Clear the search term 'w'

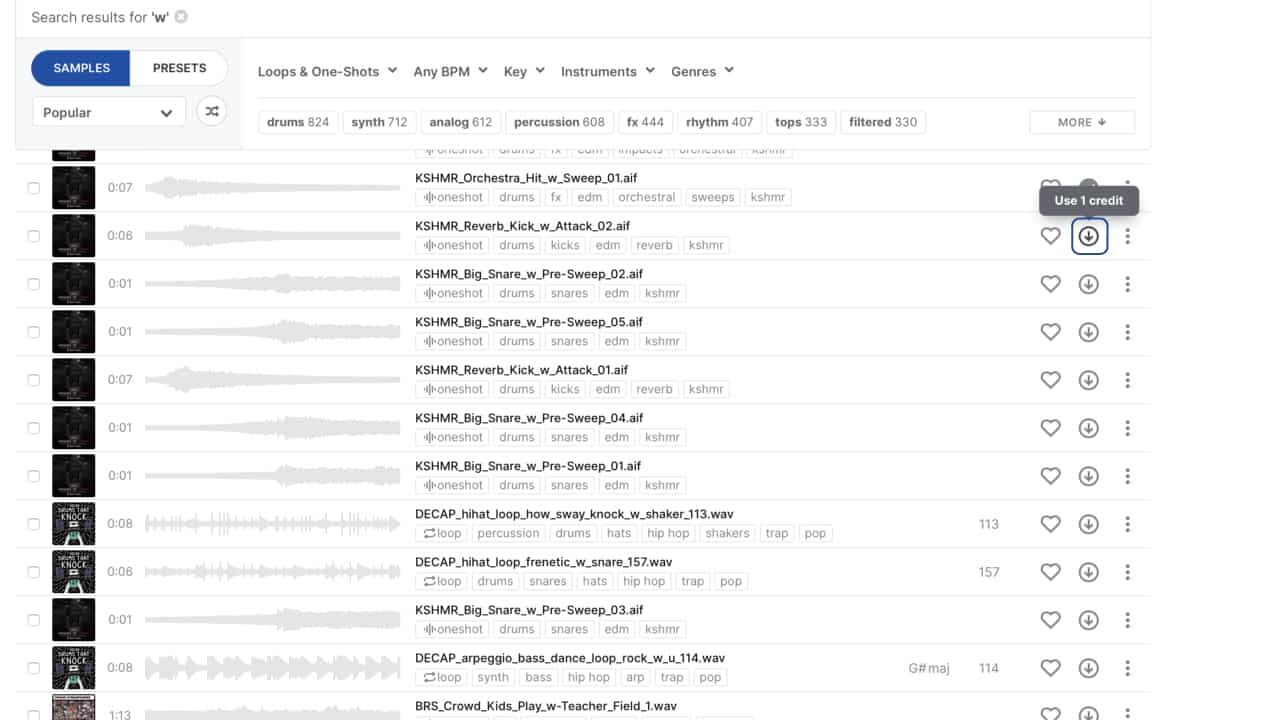coord(181,17)
